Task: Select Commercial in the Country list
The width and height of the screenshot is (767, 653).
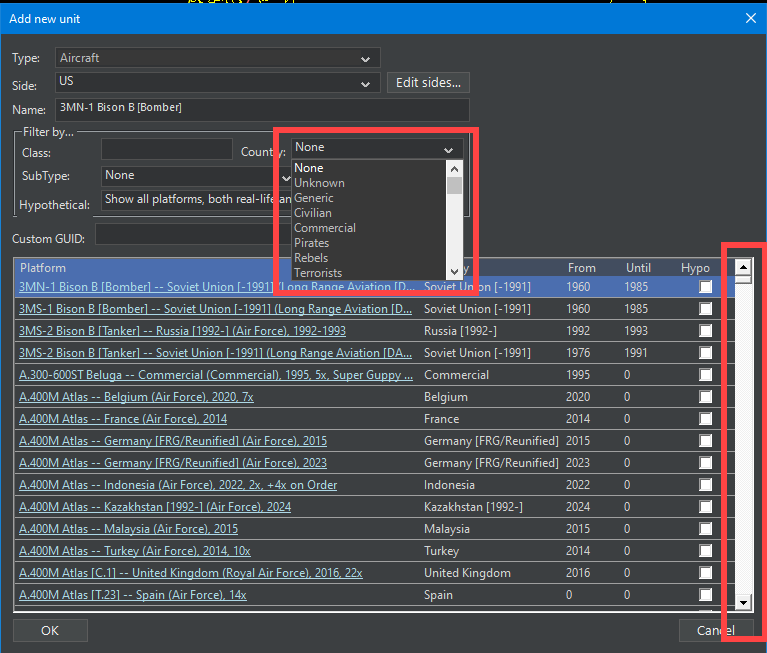Action: coord(369,228)
